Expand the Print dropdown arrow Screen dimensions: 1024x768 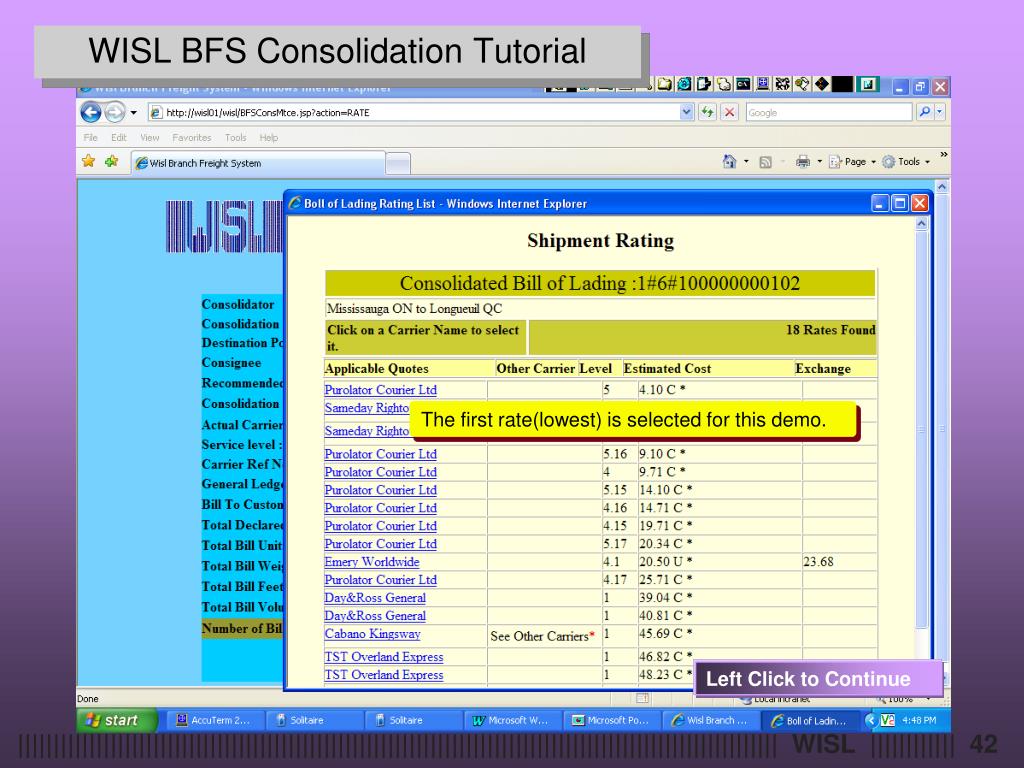pyautogui.click(x=819, y=161)
